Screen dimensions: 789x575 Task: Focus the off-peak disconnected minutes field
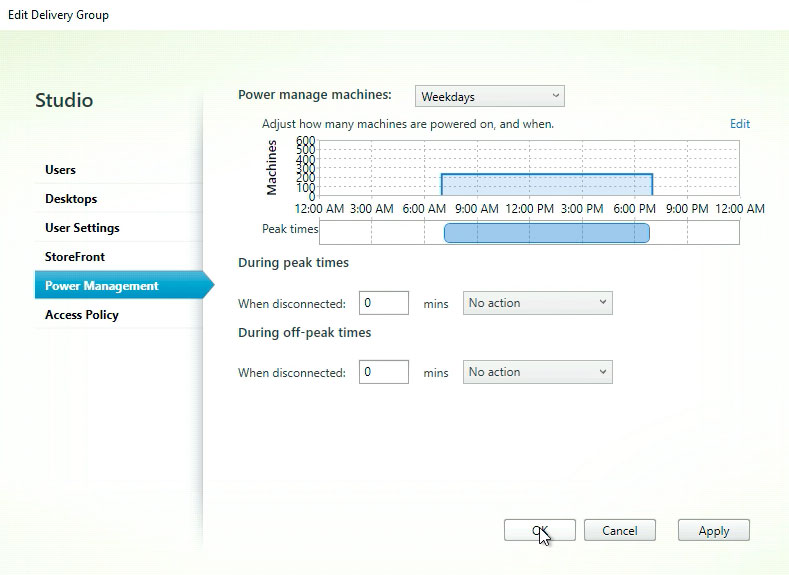383,372
